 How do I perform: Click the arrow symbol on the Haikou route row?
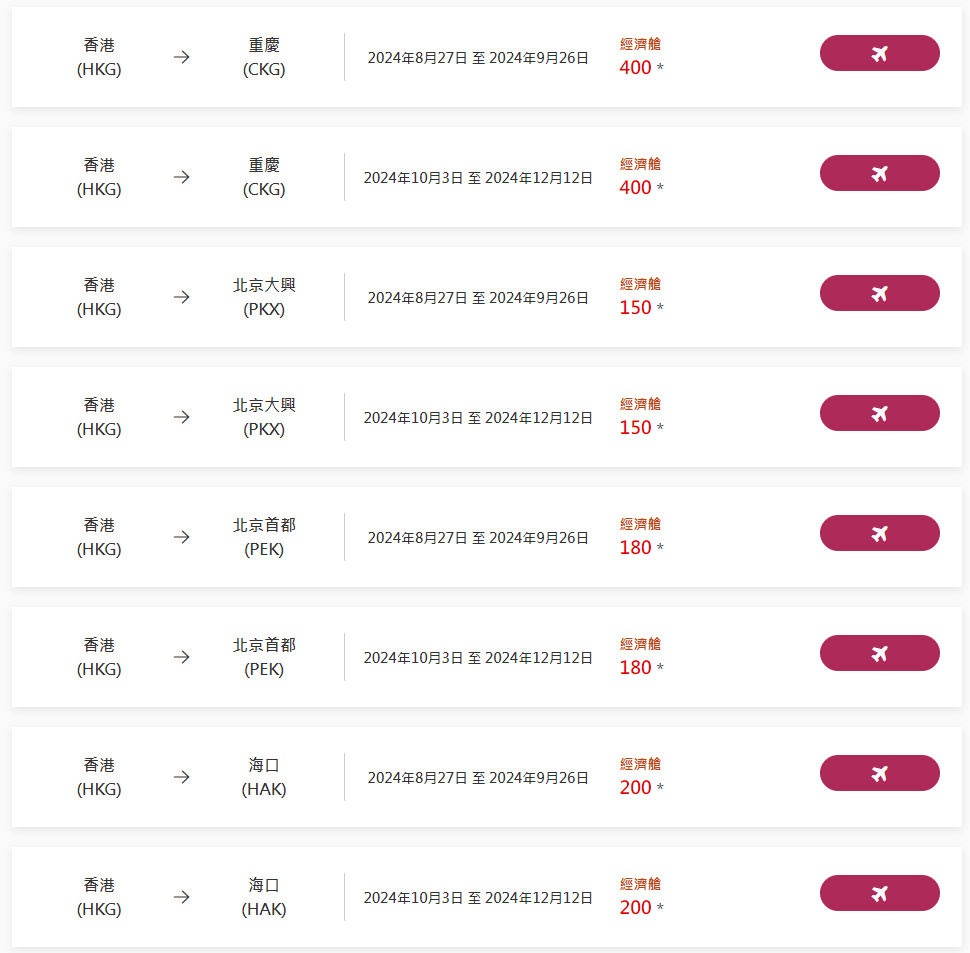[181, 778]
